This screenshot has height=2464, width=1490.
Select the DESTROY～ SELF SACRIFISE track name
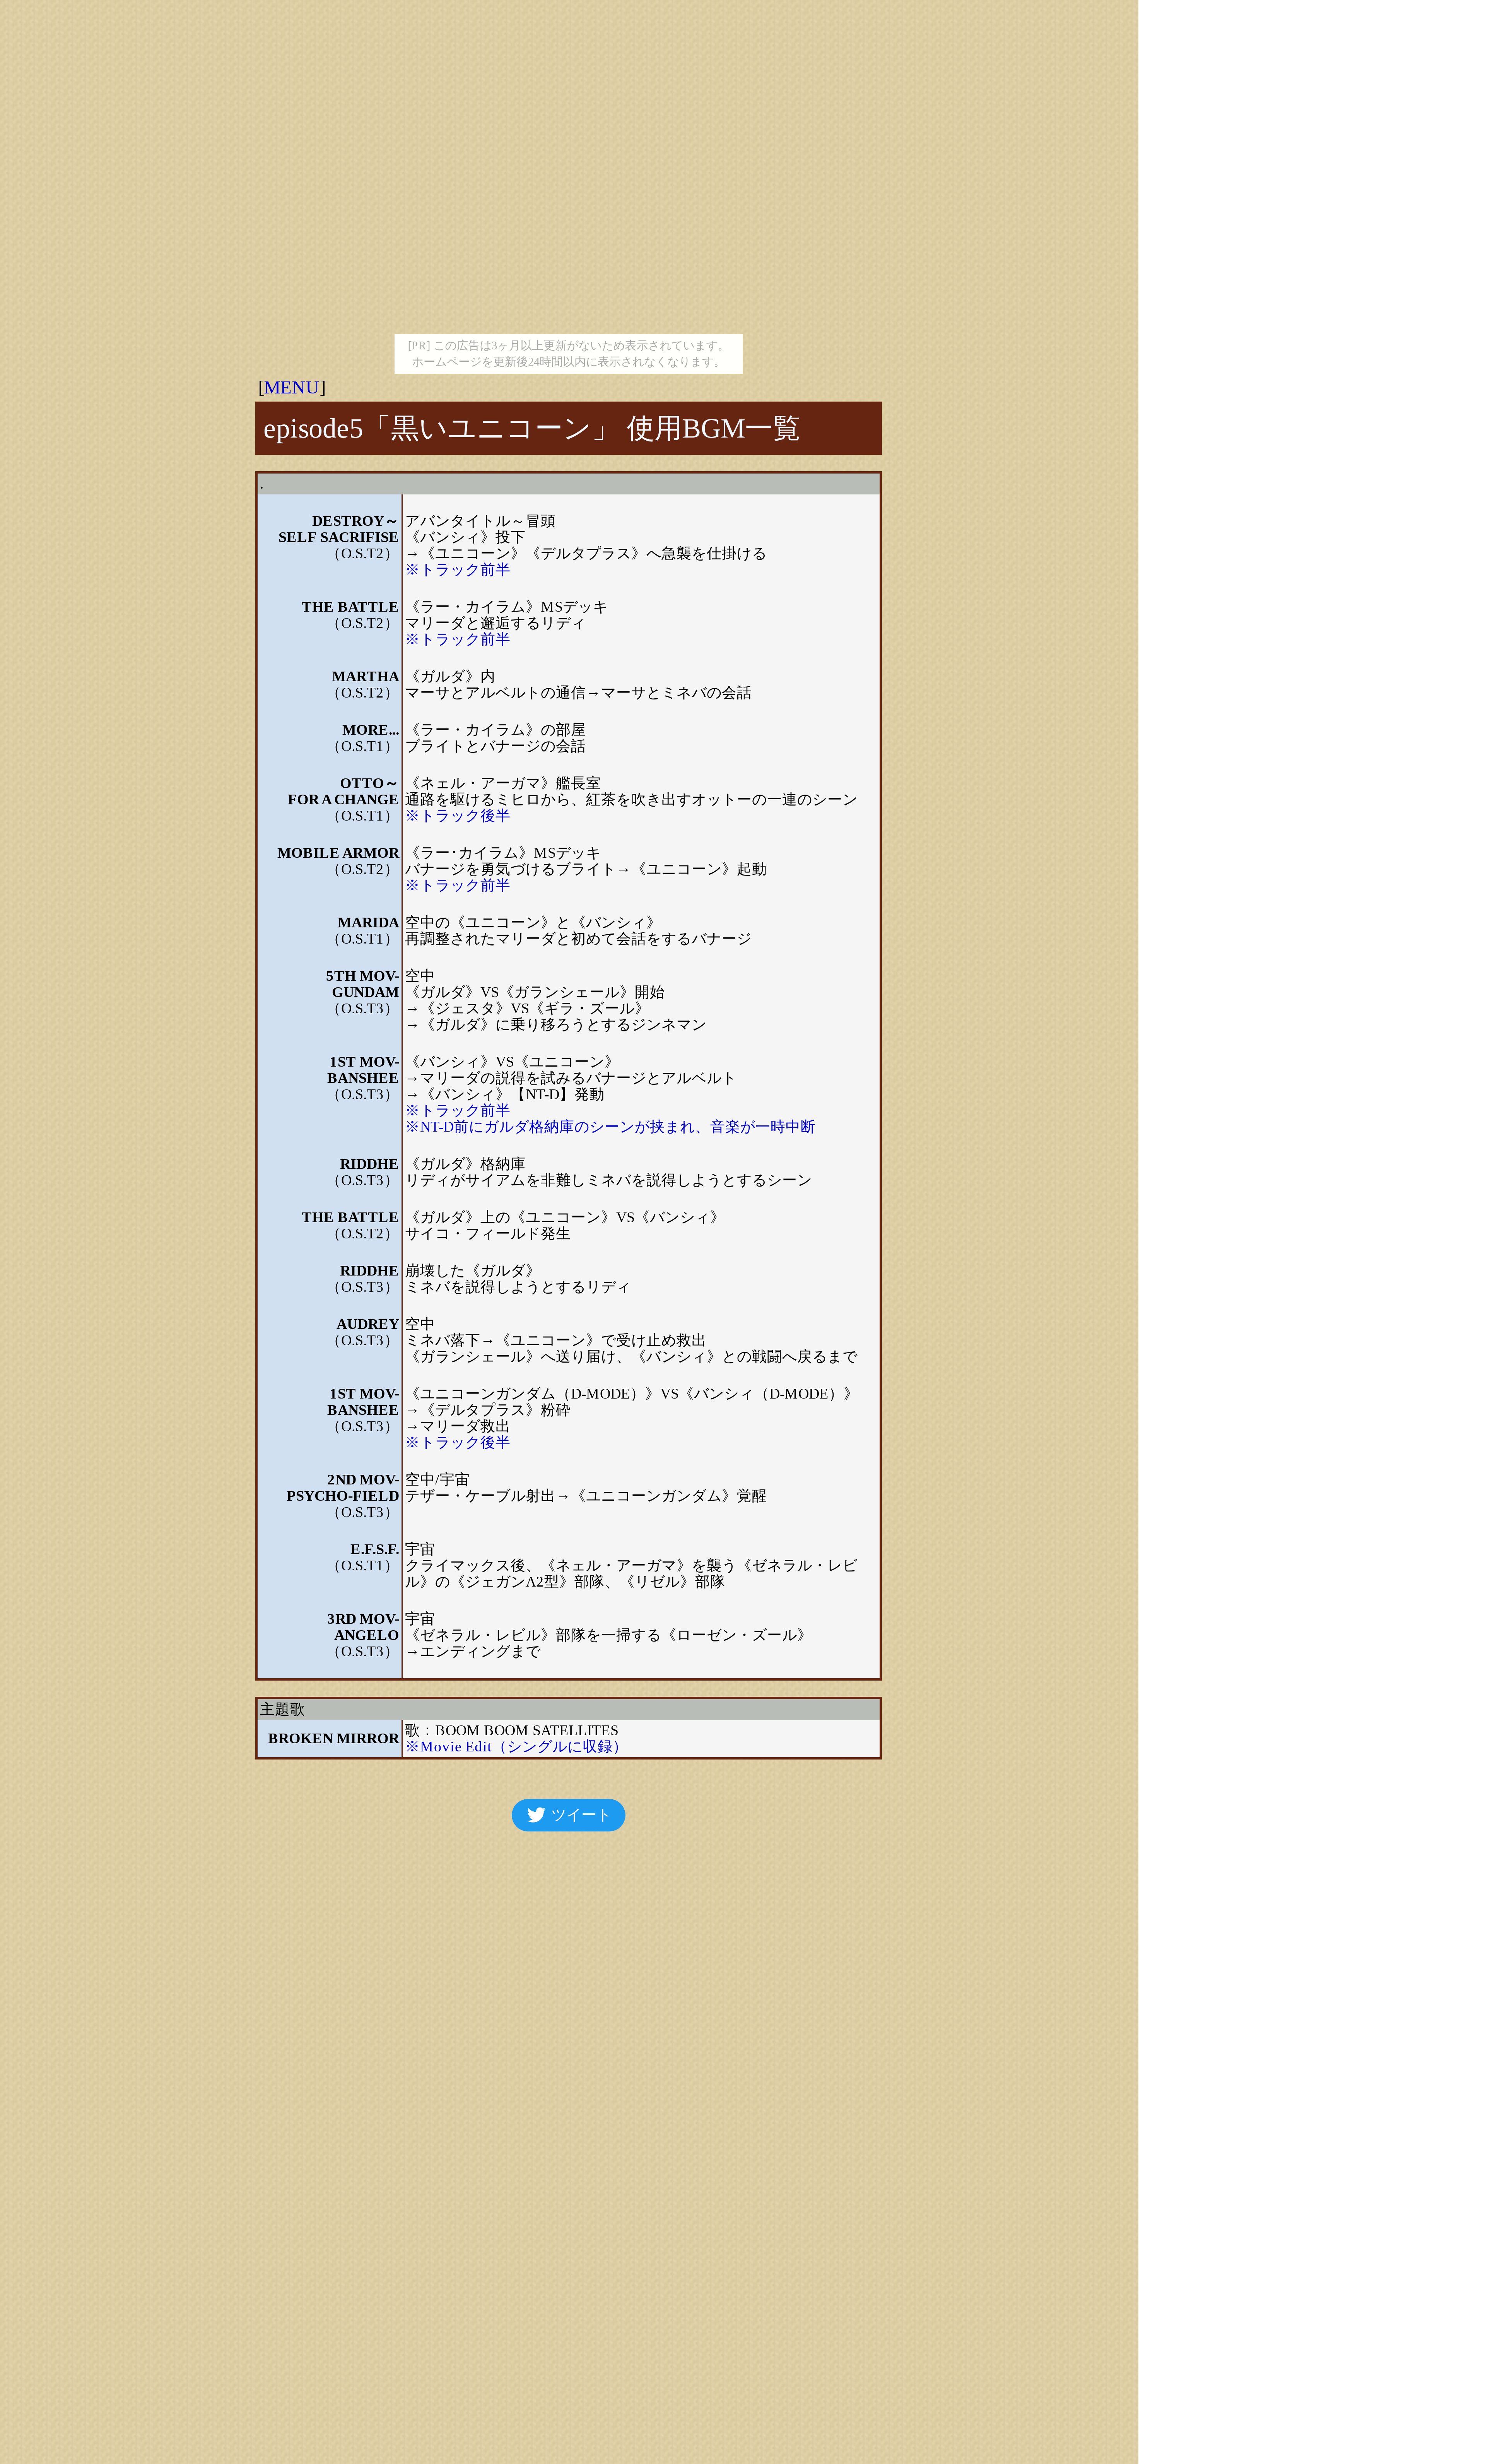tap(338, 529)
